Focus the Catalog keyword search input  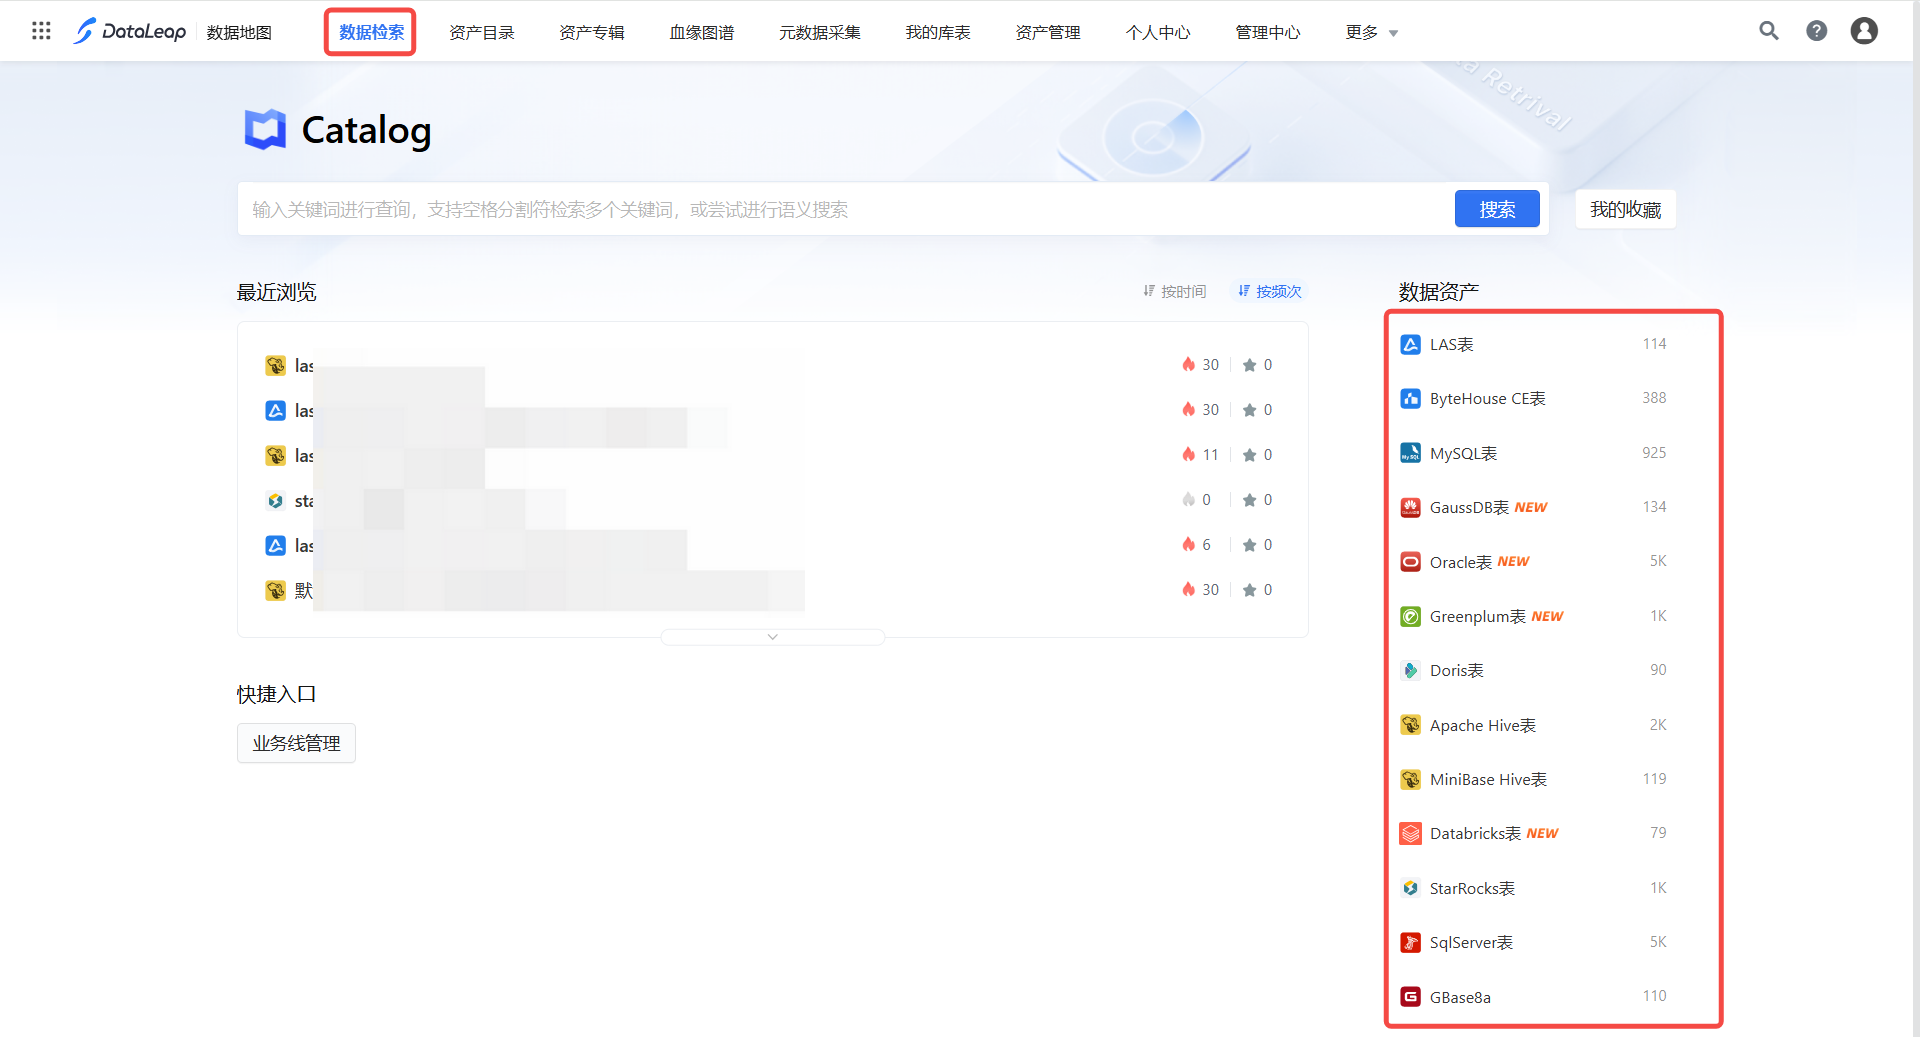840,209
